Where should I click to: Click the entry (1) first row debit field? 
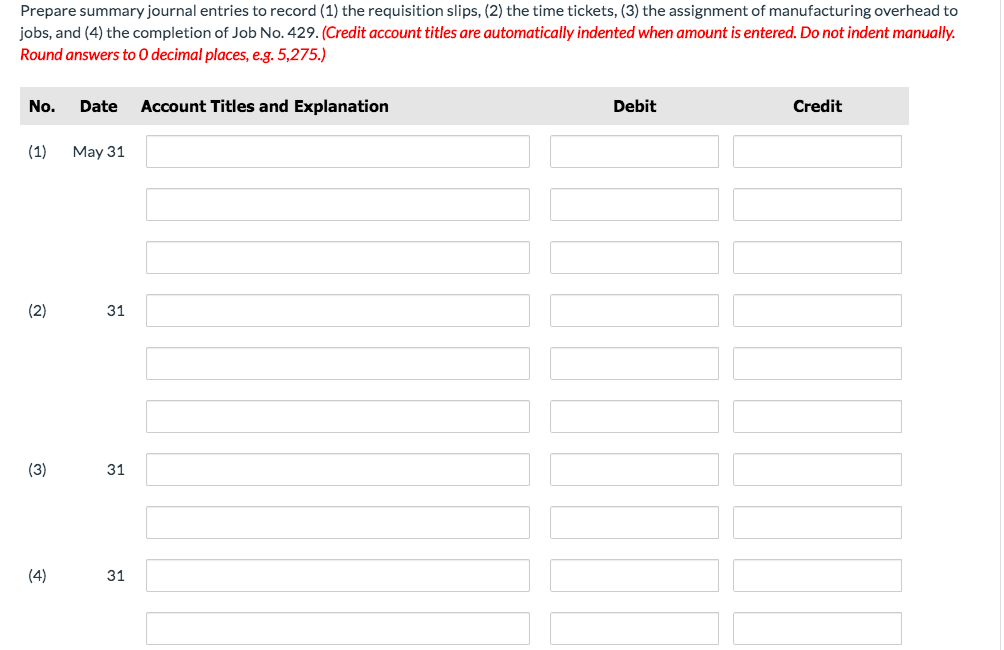[x=634, y=151]
